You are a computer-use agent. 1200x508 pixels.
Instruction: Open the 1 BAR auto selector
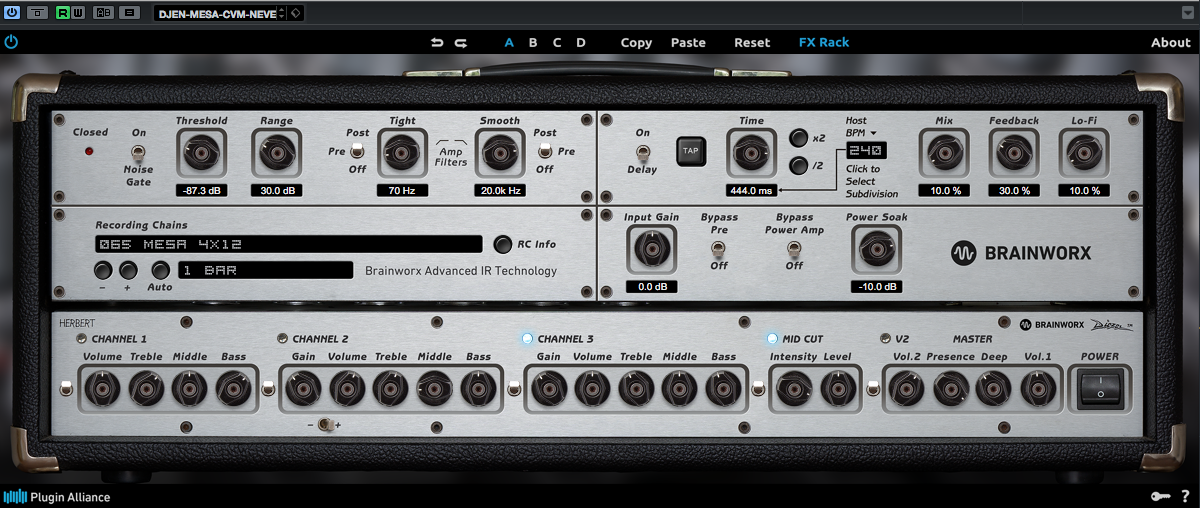pos(265,270)
